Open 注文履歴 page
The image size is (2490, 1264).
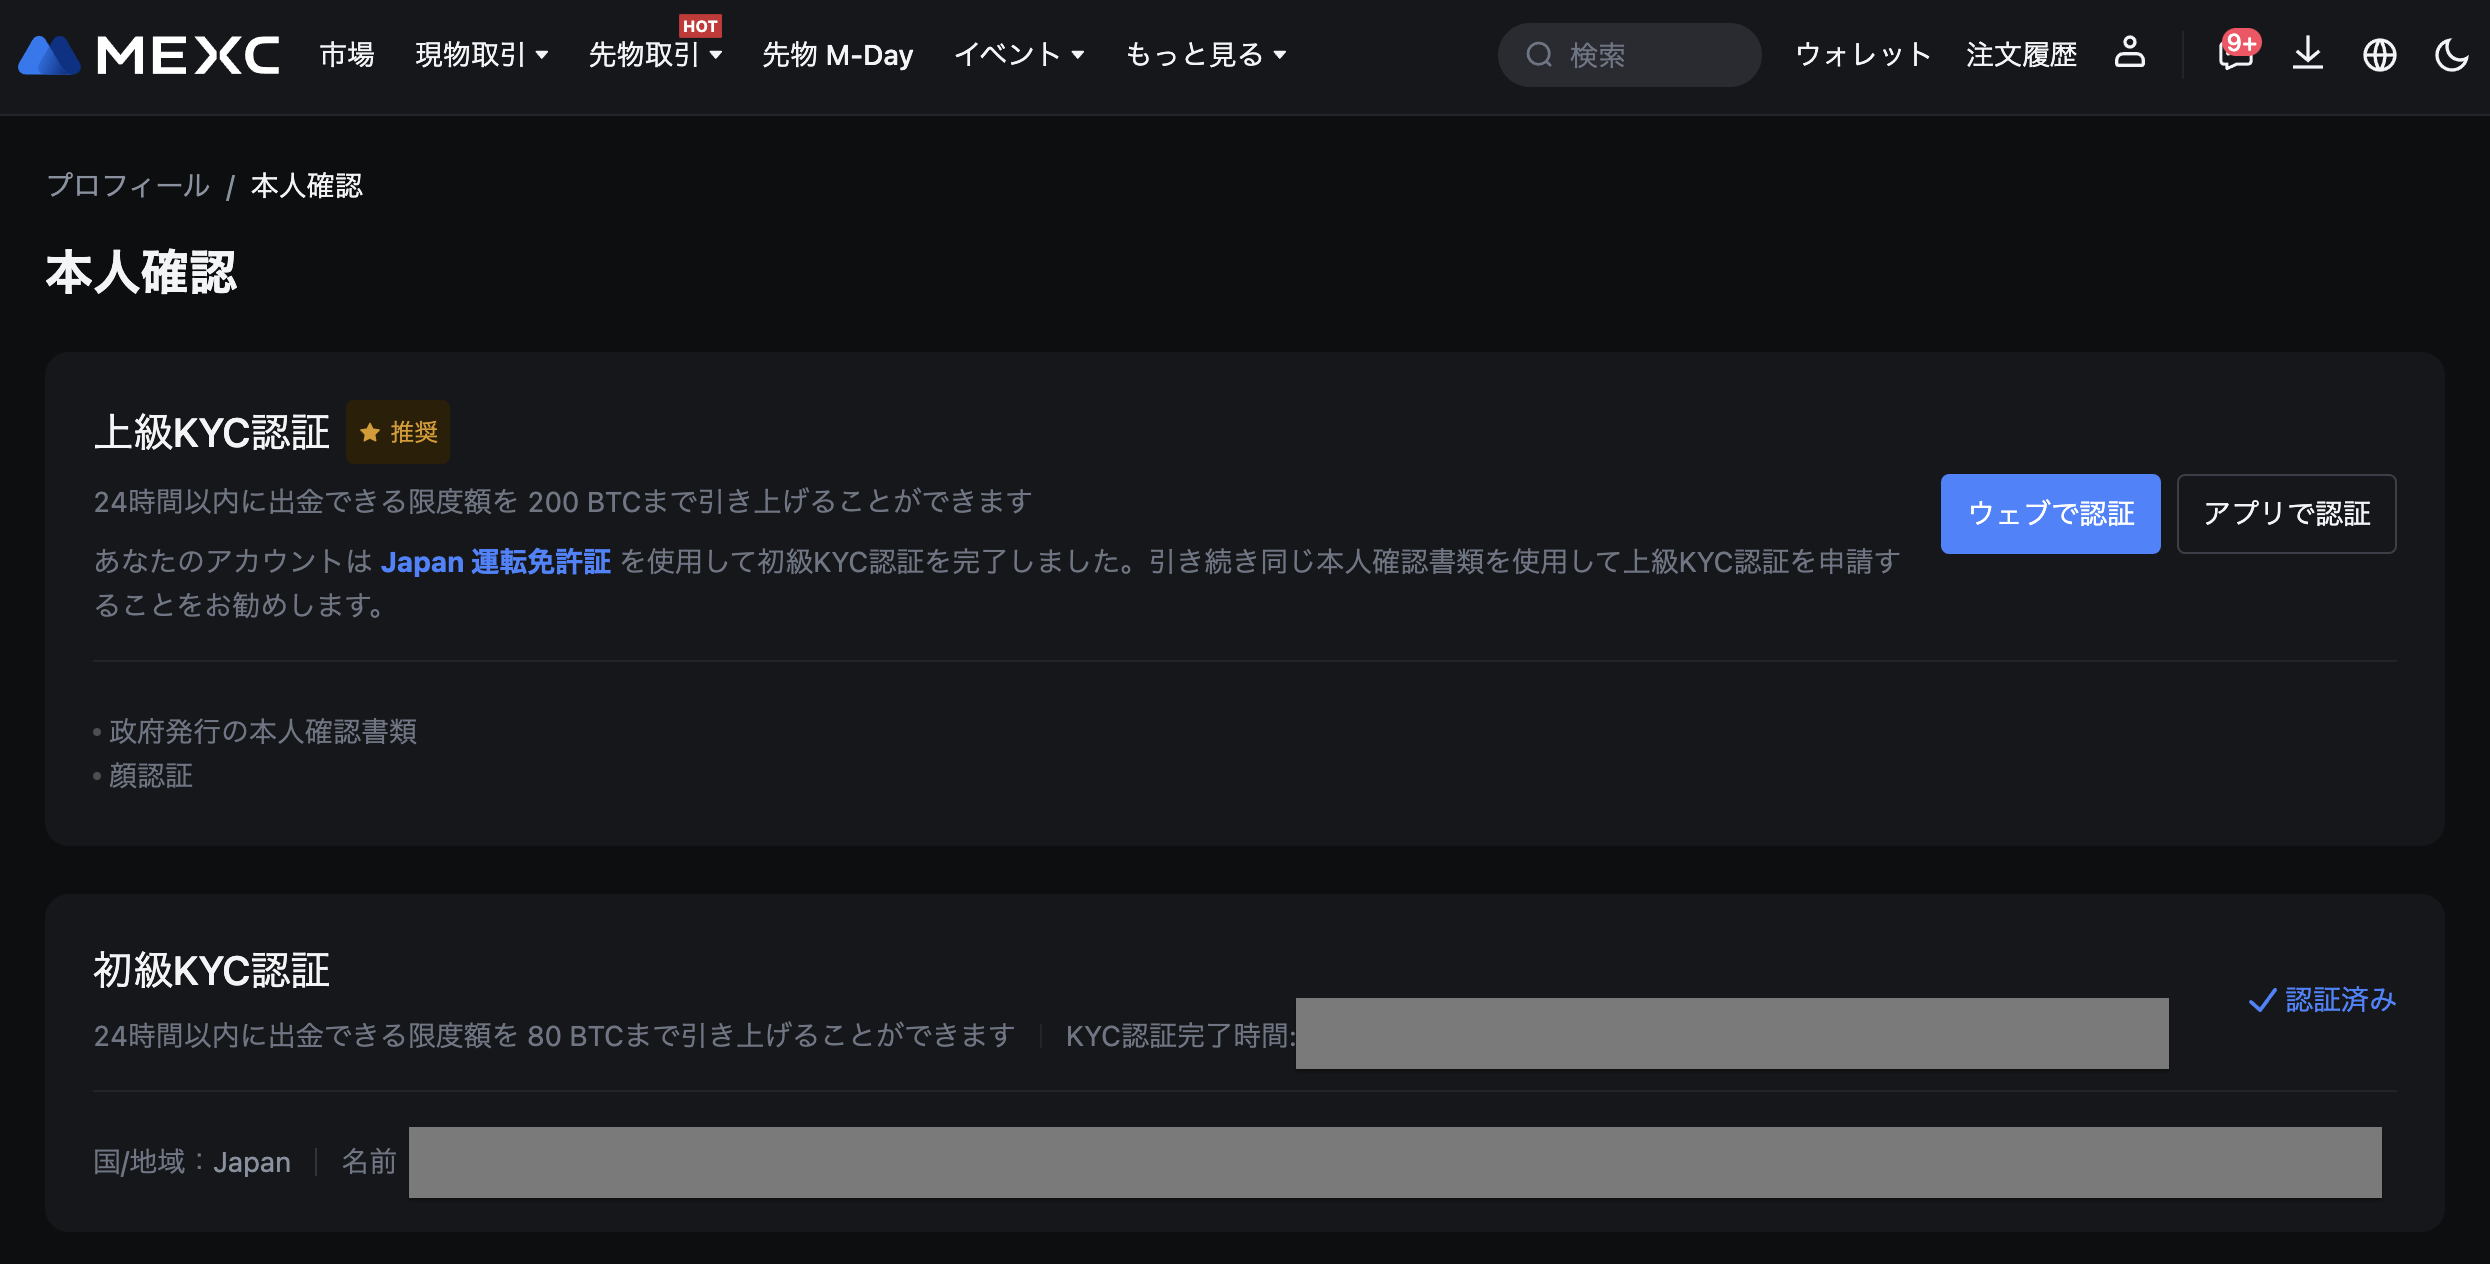point(2021,54)
